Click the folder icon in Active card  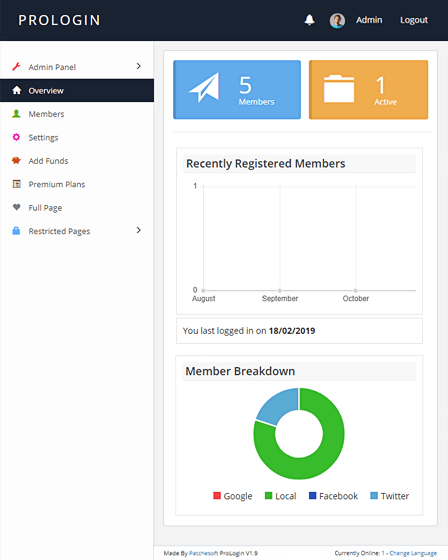[x=339, y=89]
